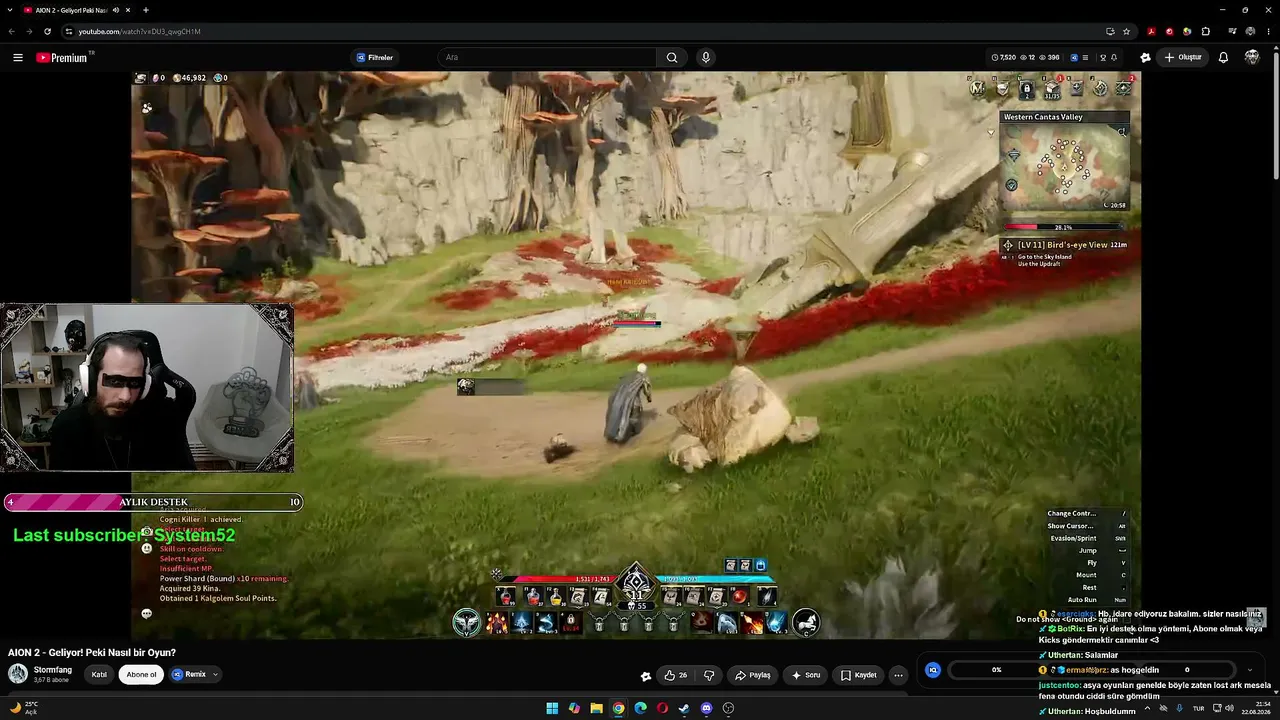
Task: Open a new browser tab
Action: pos(146,10)
